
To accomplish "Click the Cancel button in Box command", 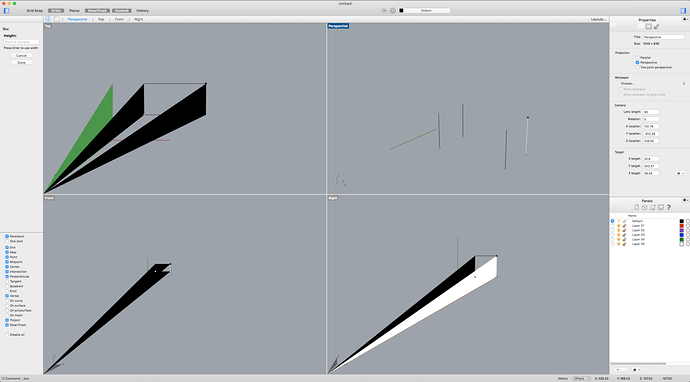I will click(21, 55).
